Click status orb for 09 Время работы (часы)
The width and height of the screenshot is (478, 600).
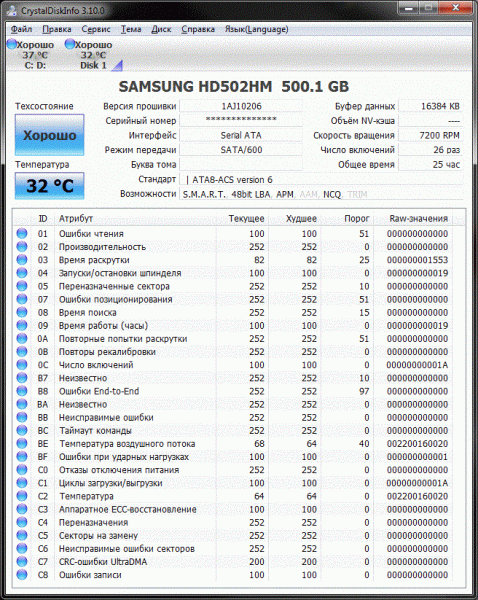(x=22, y=325)
